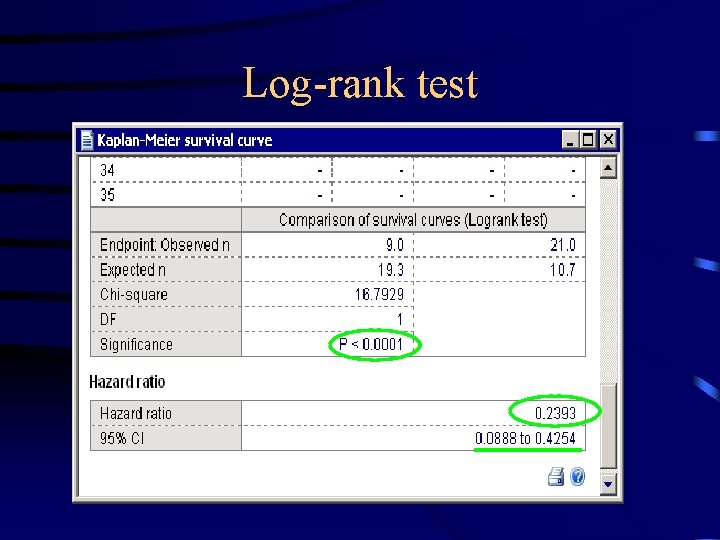
Task: Click the vertical scrollbar thumb
Action: click(x=608, y=426)
